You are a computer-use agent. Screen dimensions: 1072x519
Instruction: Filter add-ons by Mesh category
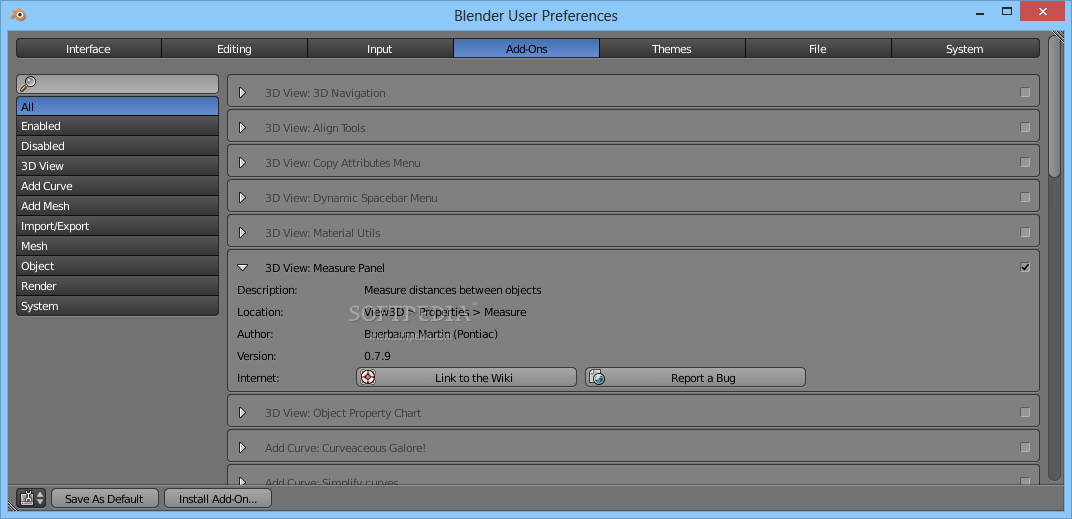118,246
